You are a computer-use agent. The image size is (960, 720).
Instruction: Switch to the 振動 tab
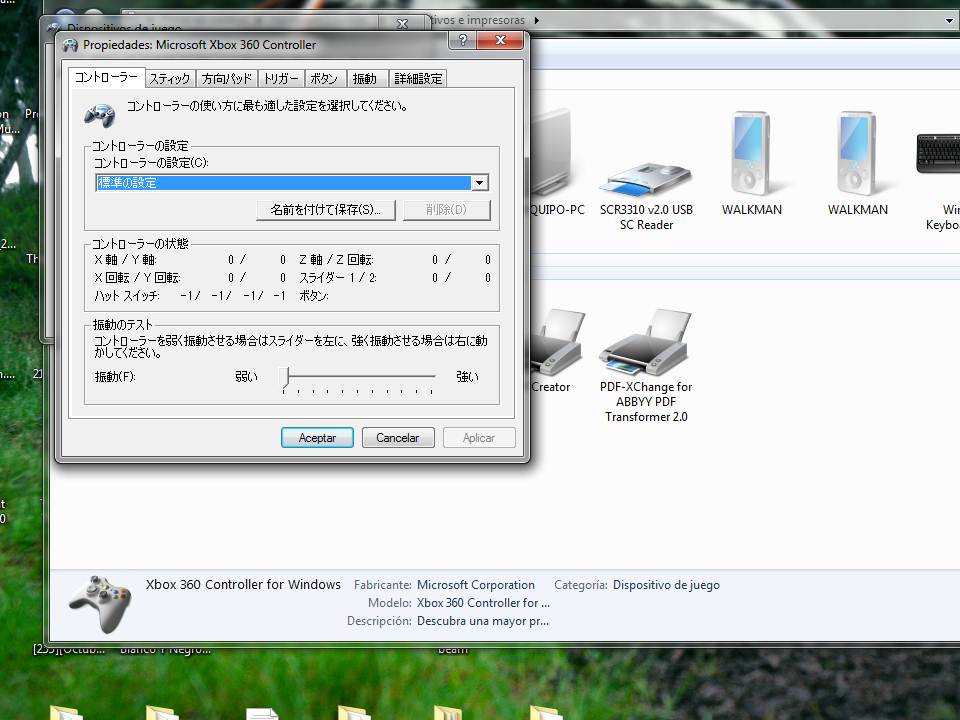366,78
